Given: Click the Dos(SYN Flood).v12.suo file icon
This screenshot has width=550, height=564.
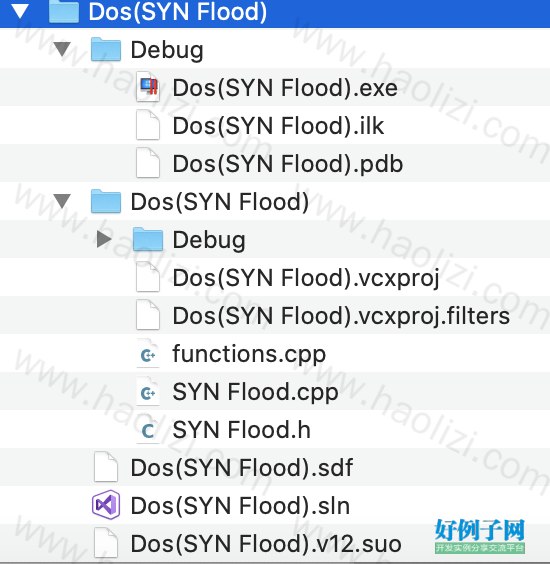Looking at the screenshot, I should (x=106, y=543).
